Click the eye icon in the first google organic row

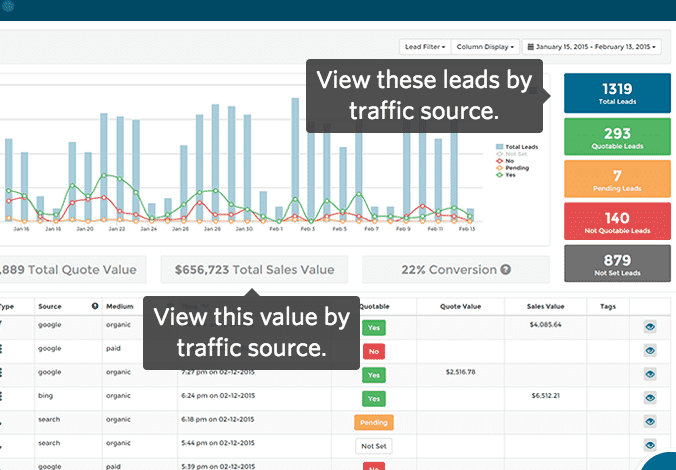pyautogui.click(x=650, y=326)
